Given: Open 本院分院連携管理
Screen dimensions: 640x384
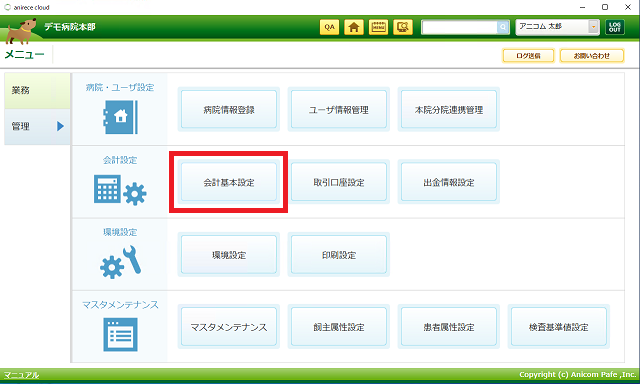Looking at the screenshot, I should [449, 109].
